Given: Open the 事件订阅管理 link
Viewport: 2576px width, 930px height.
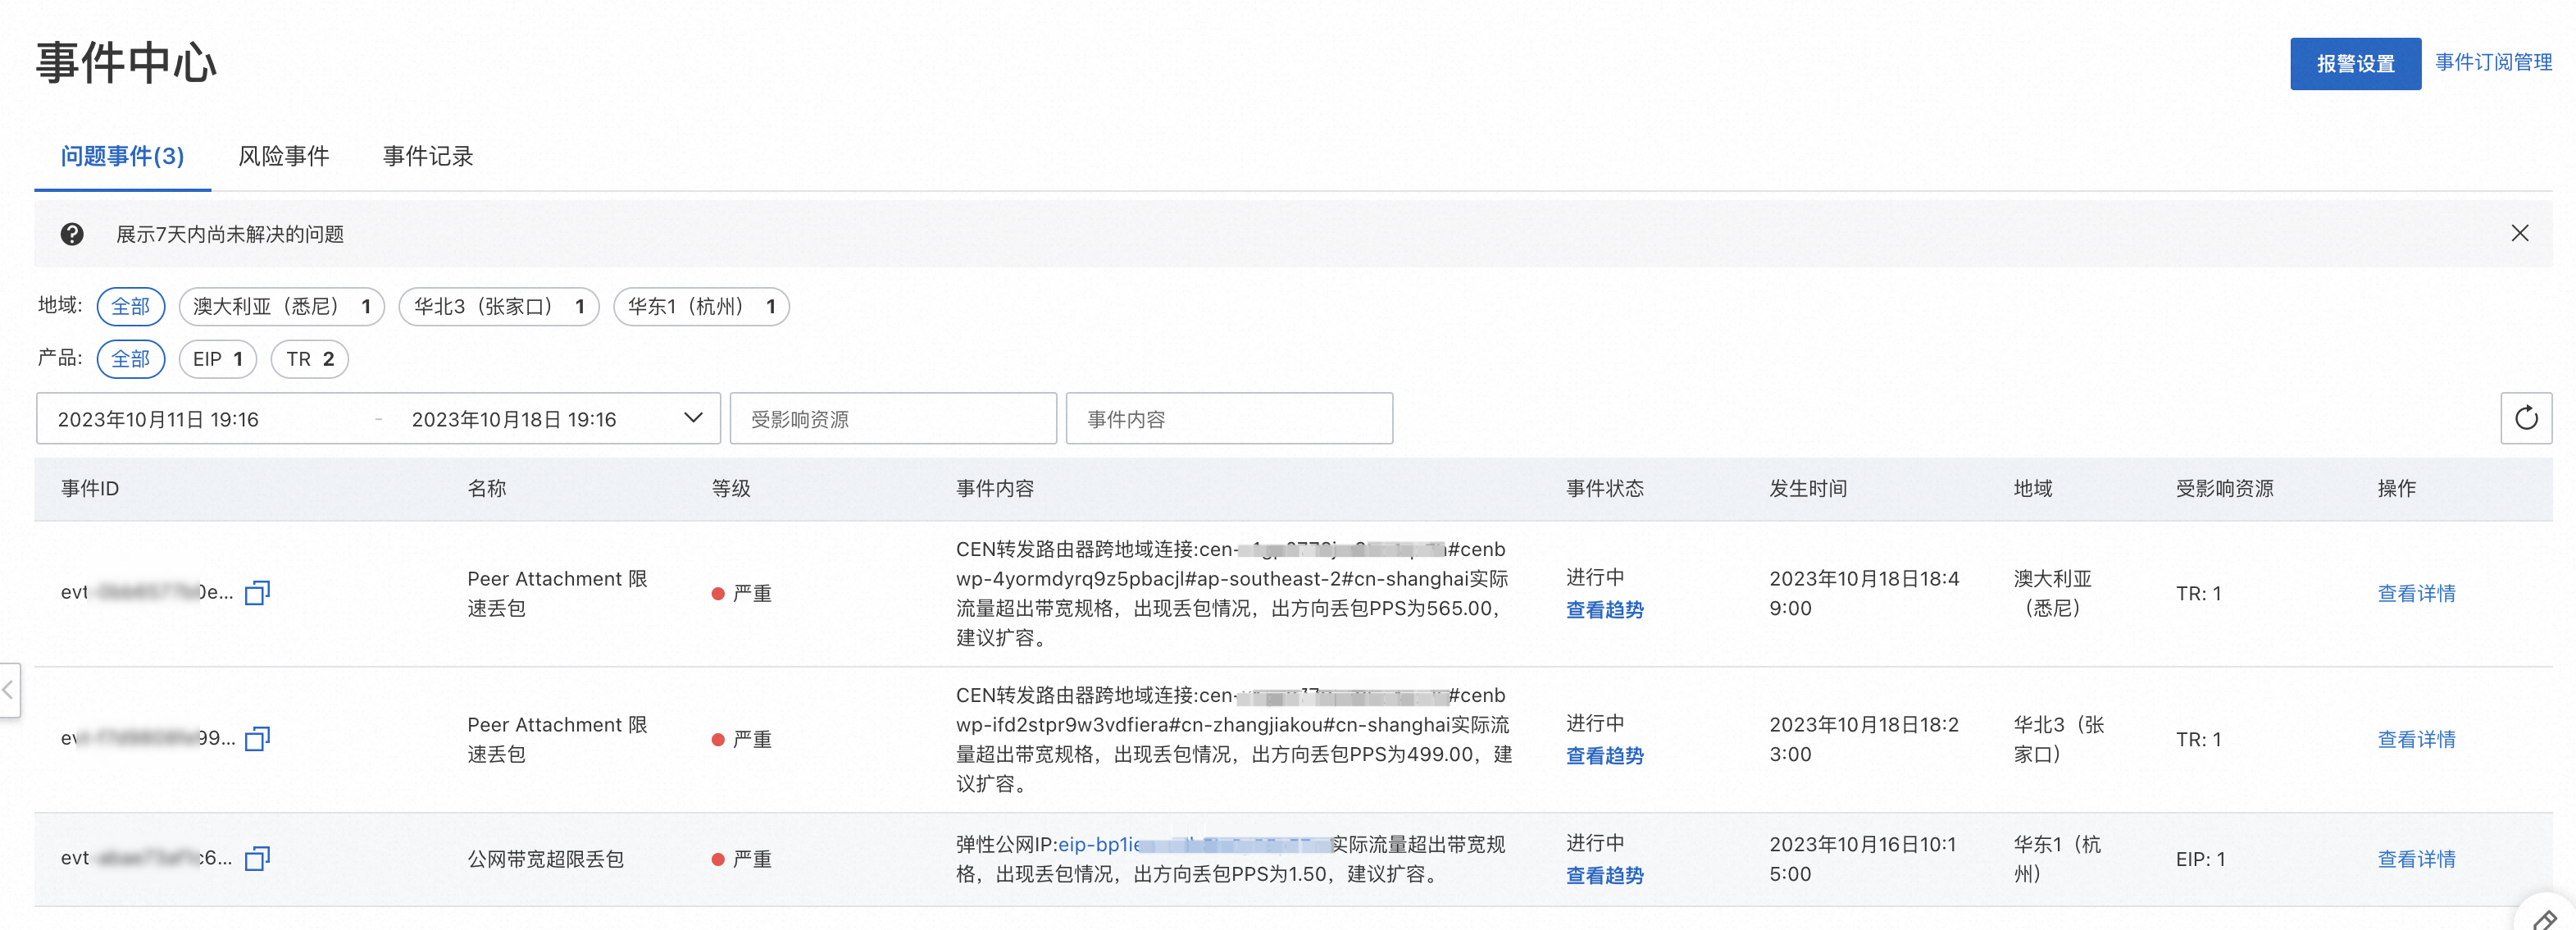Looking at the screenshot, I should (2492, 62).
